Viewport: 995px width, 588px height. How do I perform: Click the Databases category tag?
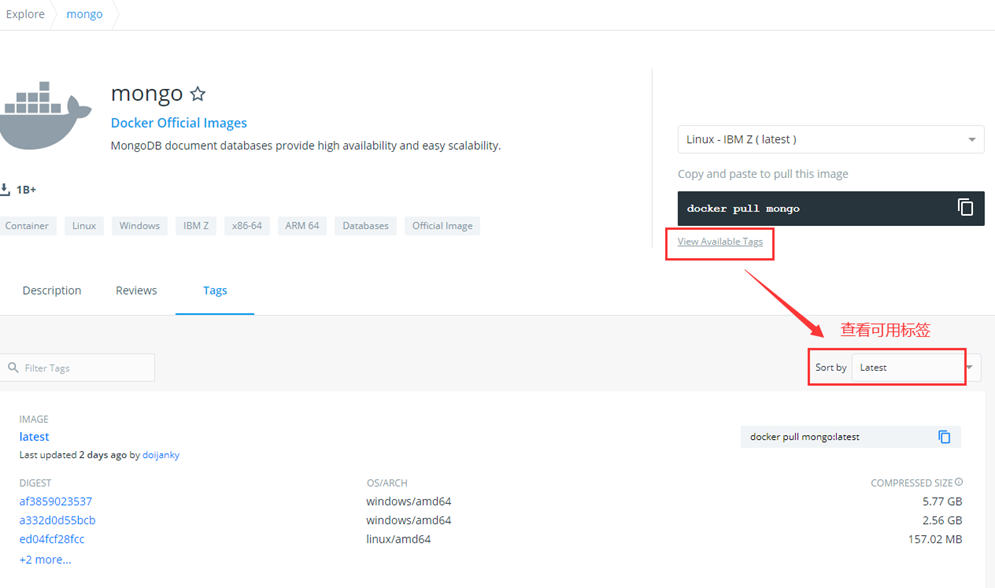(x=366, y=226)
